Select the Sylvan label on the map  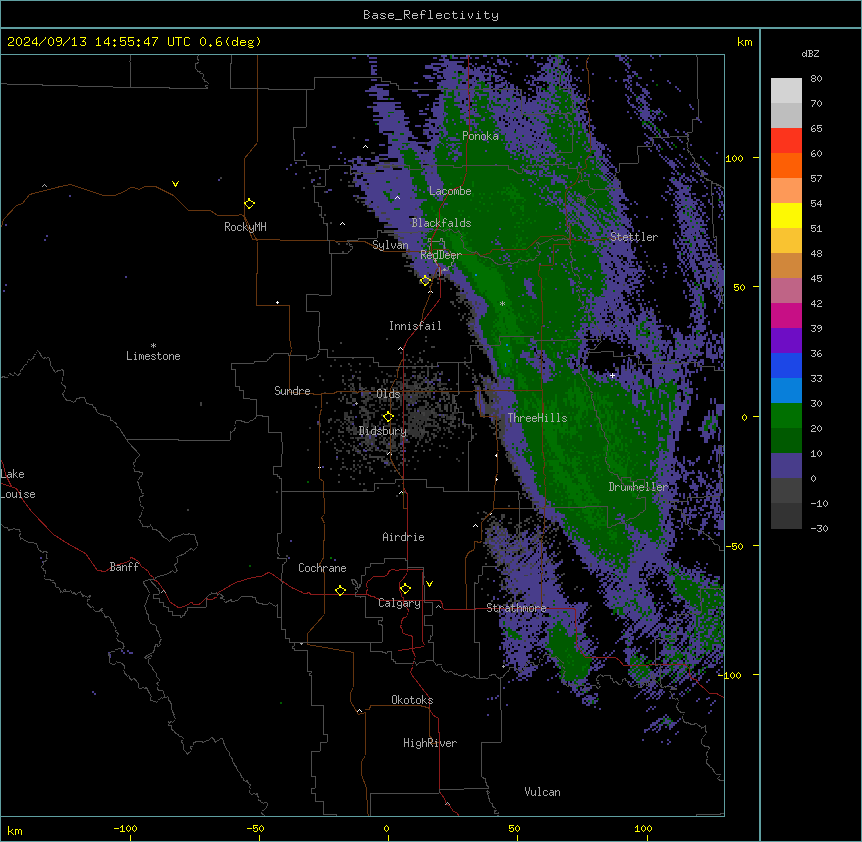tap(390, 245)
